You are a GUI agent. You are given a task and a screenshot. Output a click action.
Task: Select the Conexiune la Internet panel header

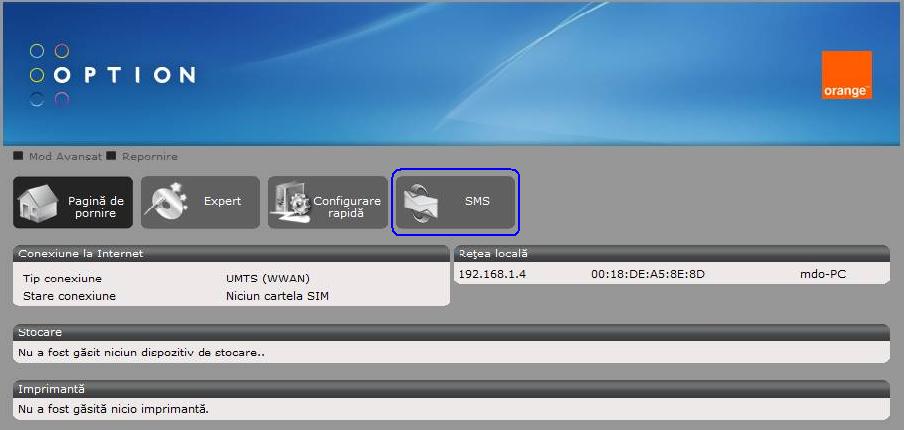pyautogui.click(x=231, y=254)
